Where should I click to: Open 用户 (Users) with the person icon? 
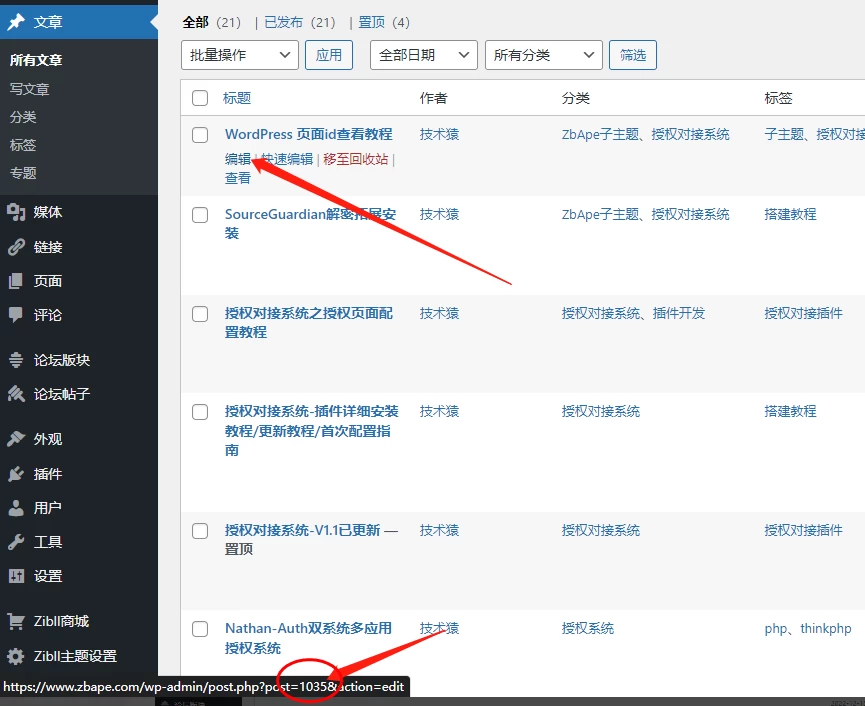pyautogui.click(x=18, y=507)
